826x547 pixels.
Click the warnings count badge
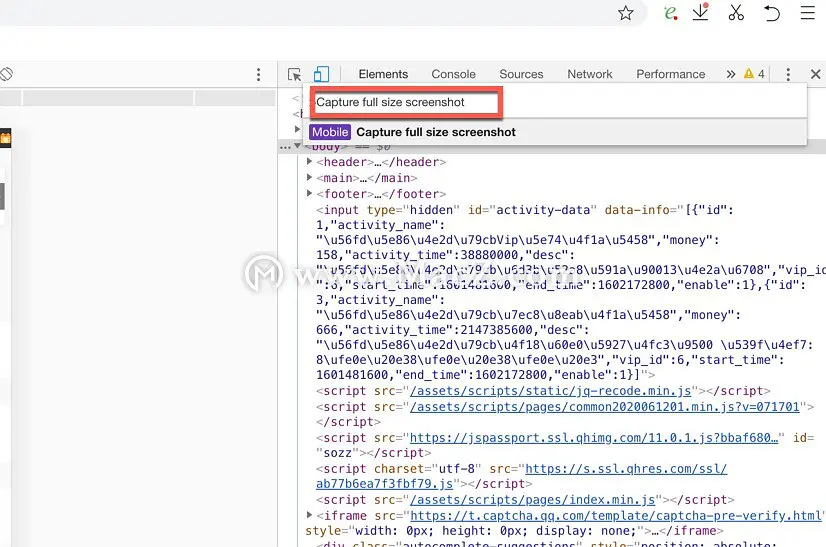pyautogui.click(x=754, y=74)
